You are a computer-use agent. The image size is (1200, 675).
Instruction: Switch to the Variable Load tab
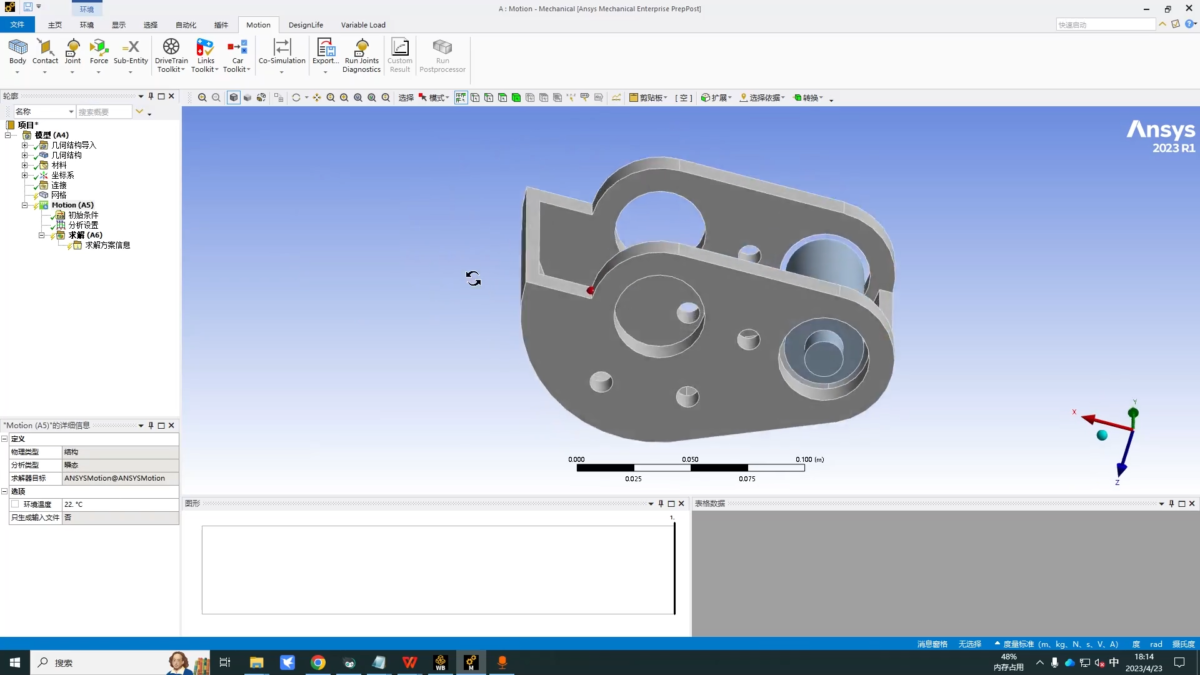[363, 25]
